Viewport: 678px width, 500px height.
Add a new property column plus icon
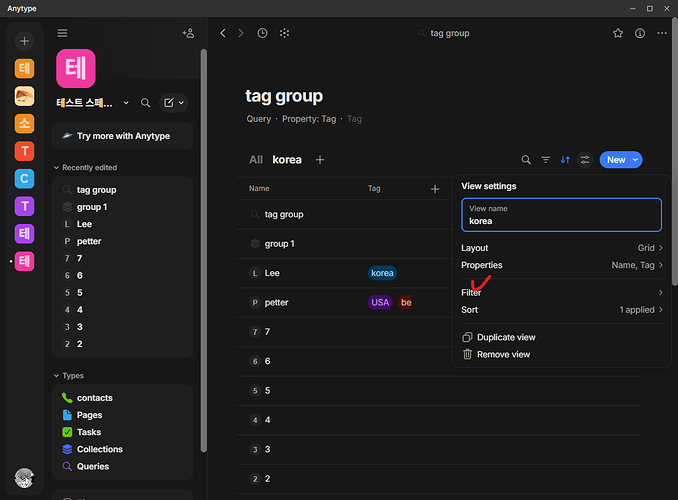435,189
